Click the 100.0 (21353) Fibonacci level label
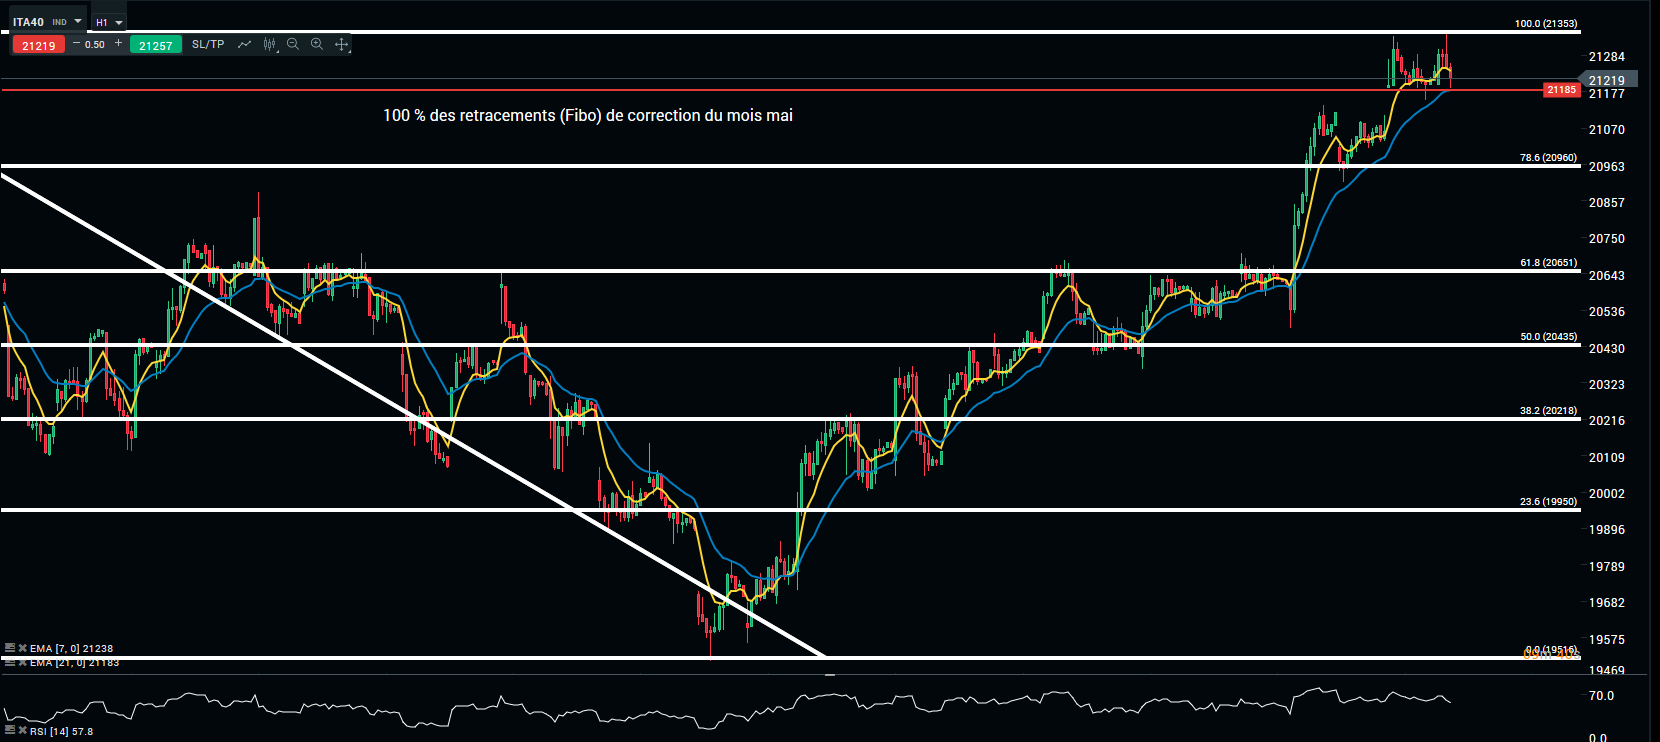This screenshot has height=742, width=1660. pos(1546,23)
